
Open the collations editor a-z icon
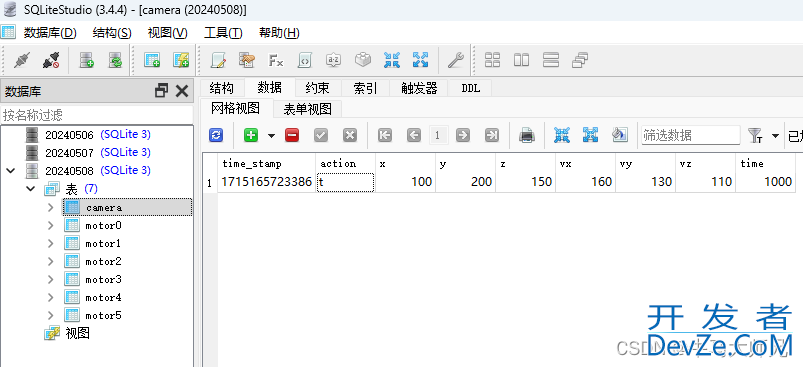click(x=333, y=60)
